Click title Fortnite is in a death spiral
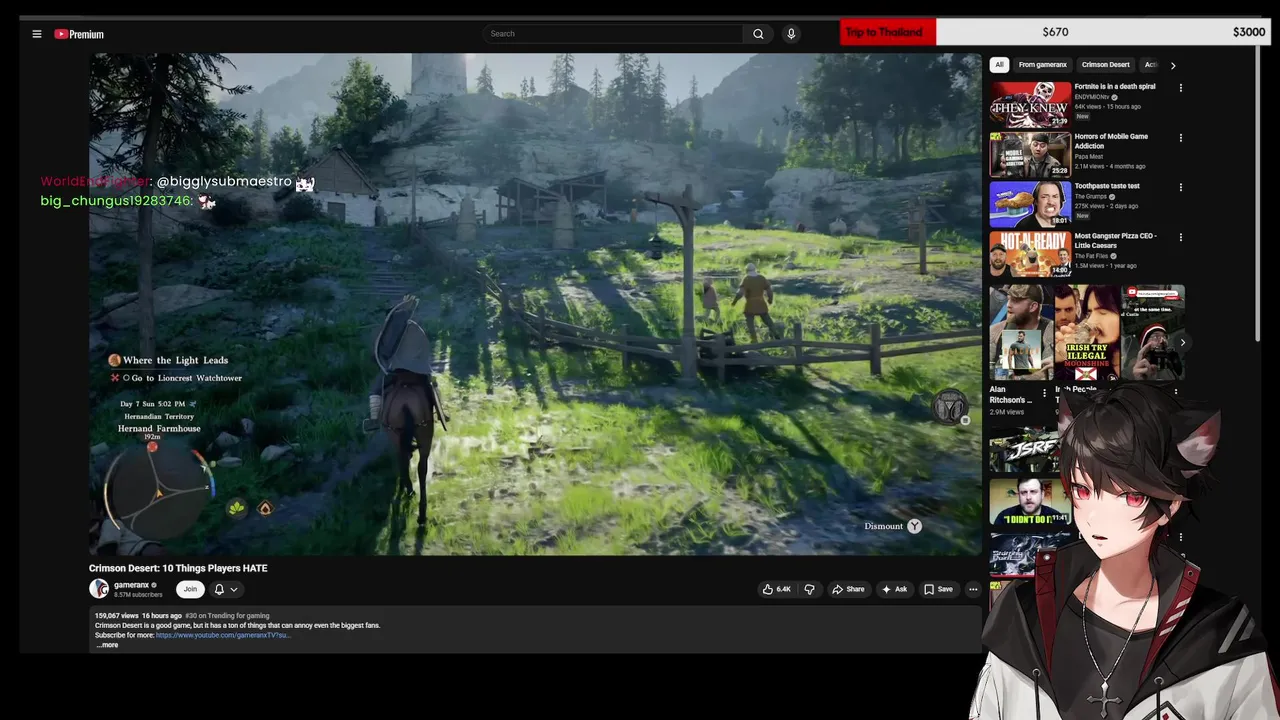 (x=1115, y=87)
